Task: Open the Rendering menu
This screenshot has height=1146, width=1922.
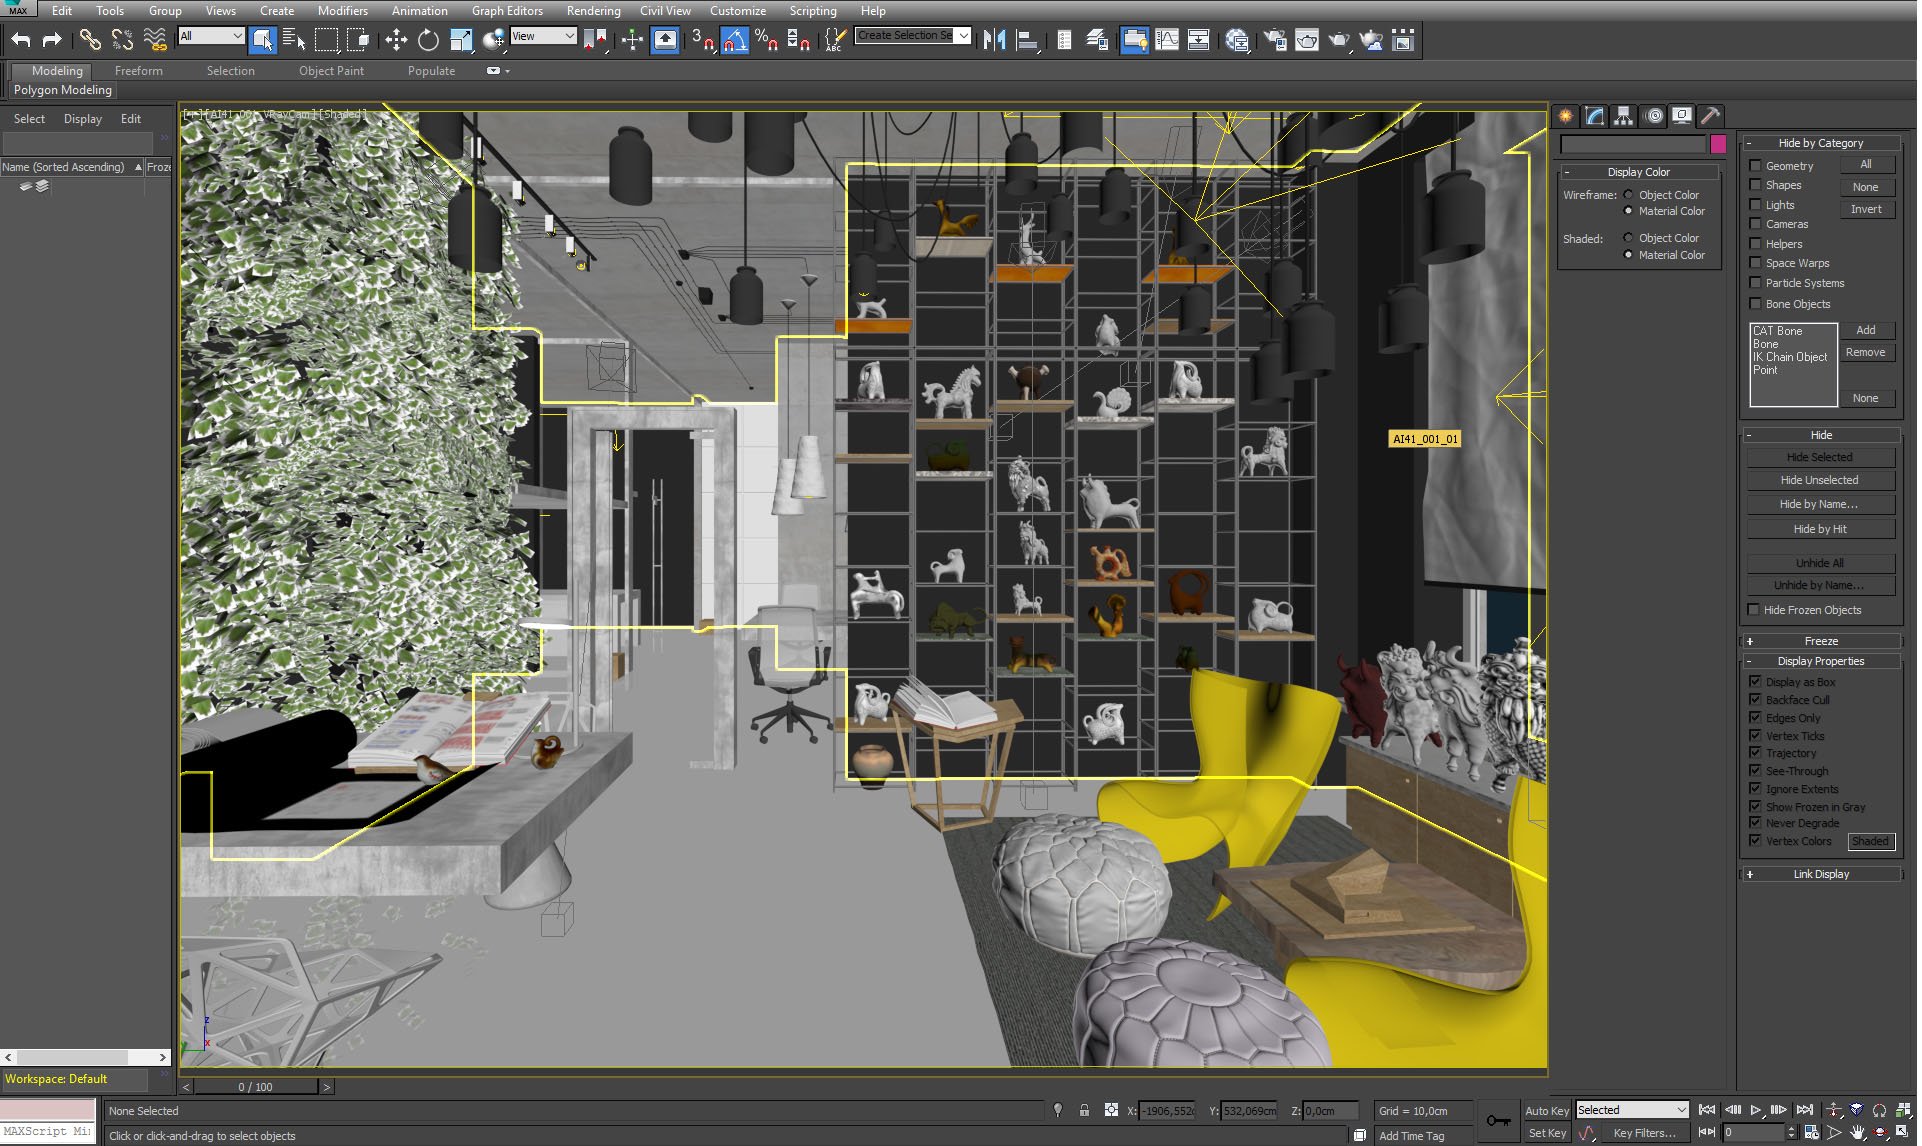Action: coord(593,11)
